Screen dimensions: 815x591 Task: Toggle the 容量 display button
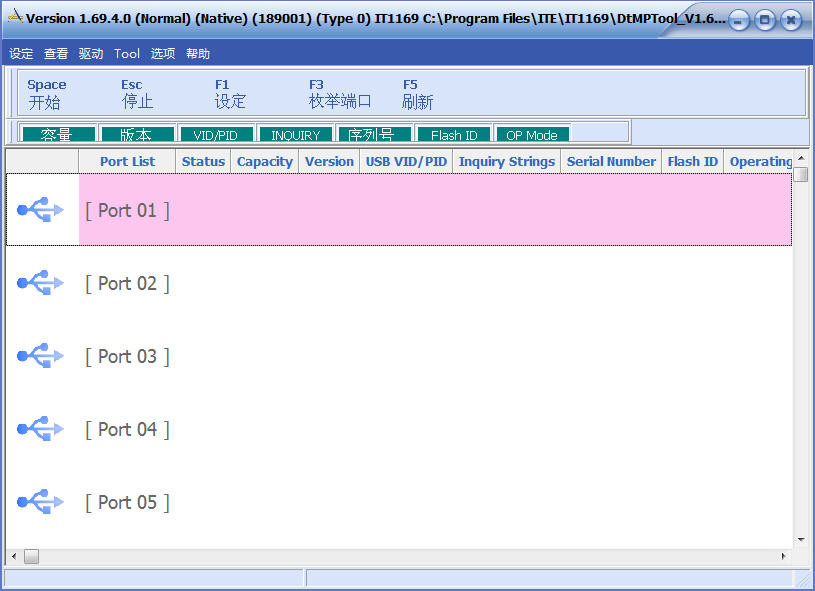pyautogui.click(x=57, y=134)
